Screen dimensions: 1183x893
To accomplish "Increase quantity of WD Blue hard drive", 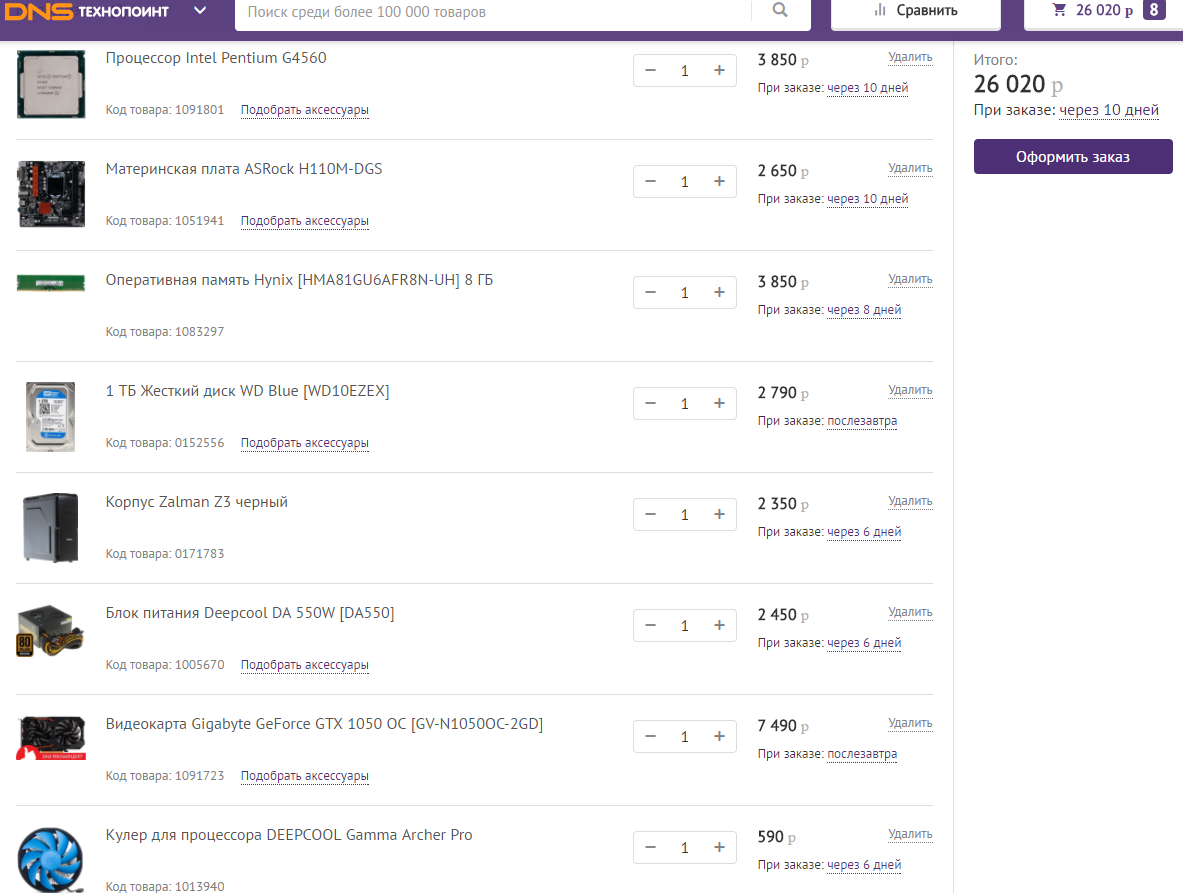I will (x=719, y=404).
